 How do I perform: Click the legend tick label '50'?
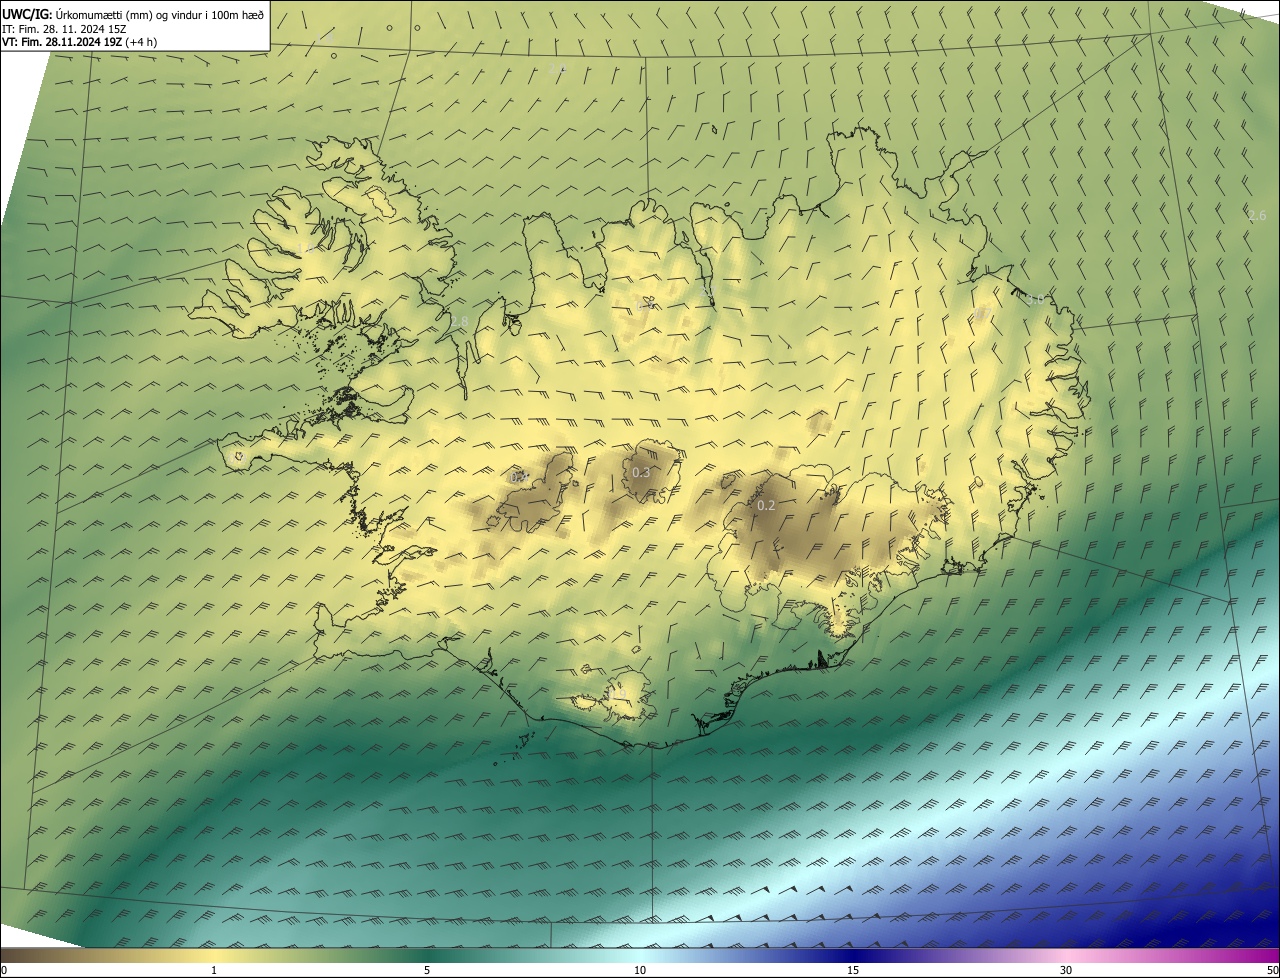pos(1272,970)
